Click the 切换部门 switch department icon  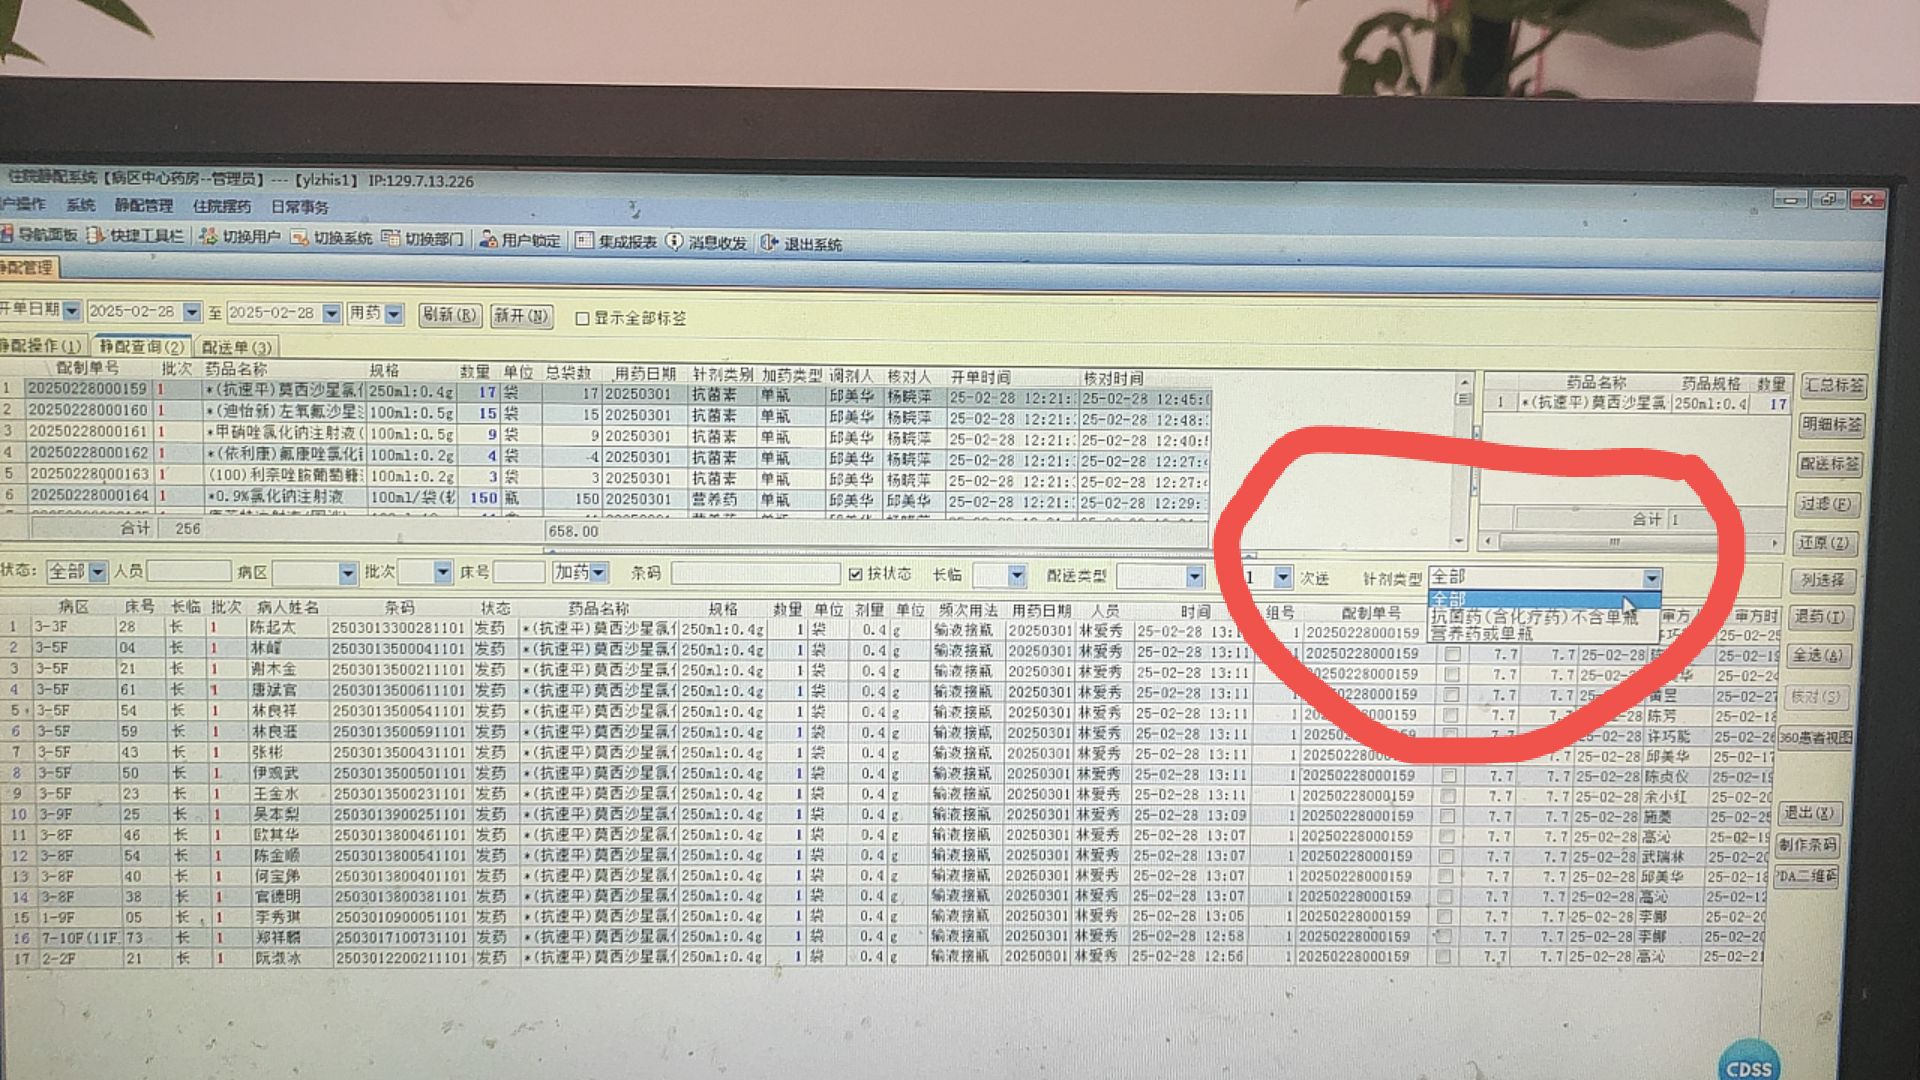391,239
